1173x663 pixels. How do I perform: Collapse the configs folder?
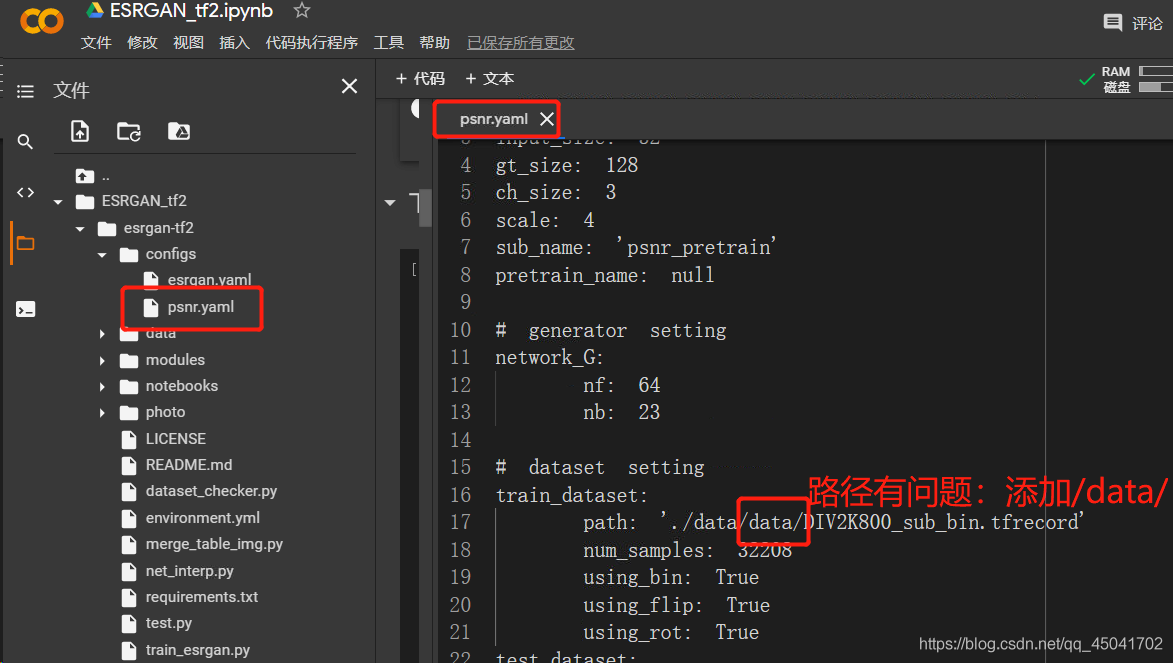(102, 254)
